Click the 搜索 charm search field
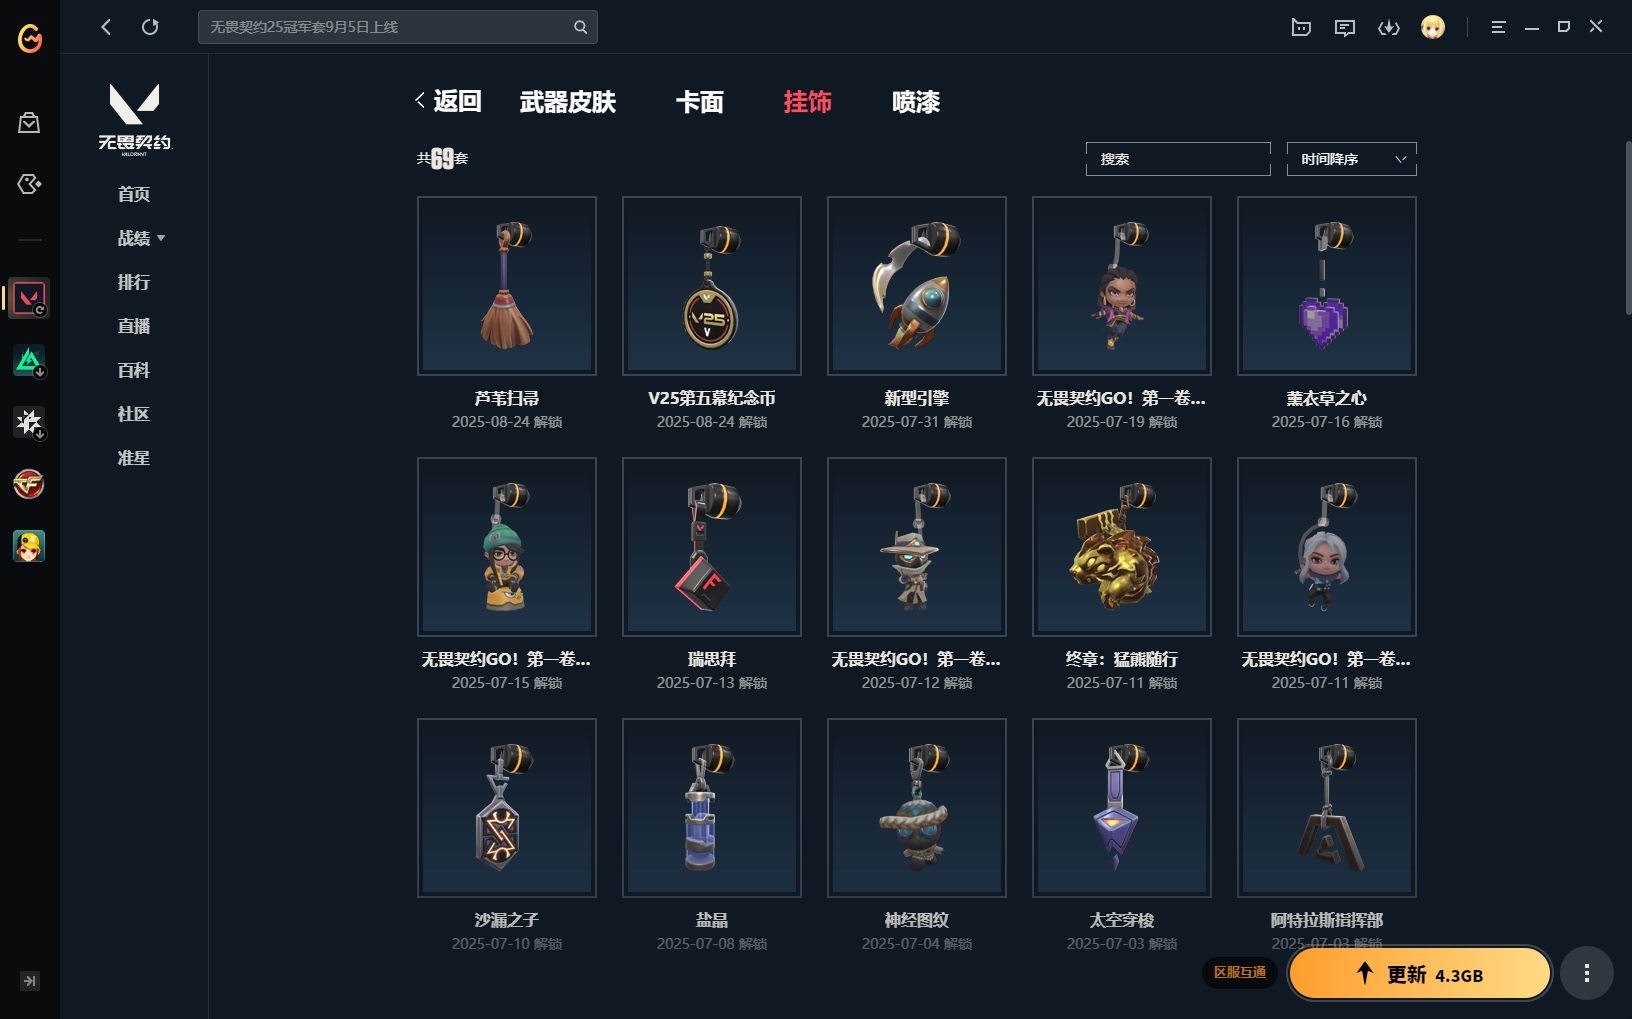1632x1019 pixels. (x=1178, y=159)
